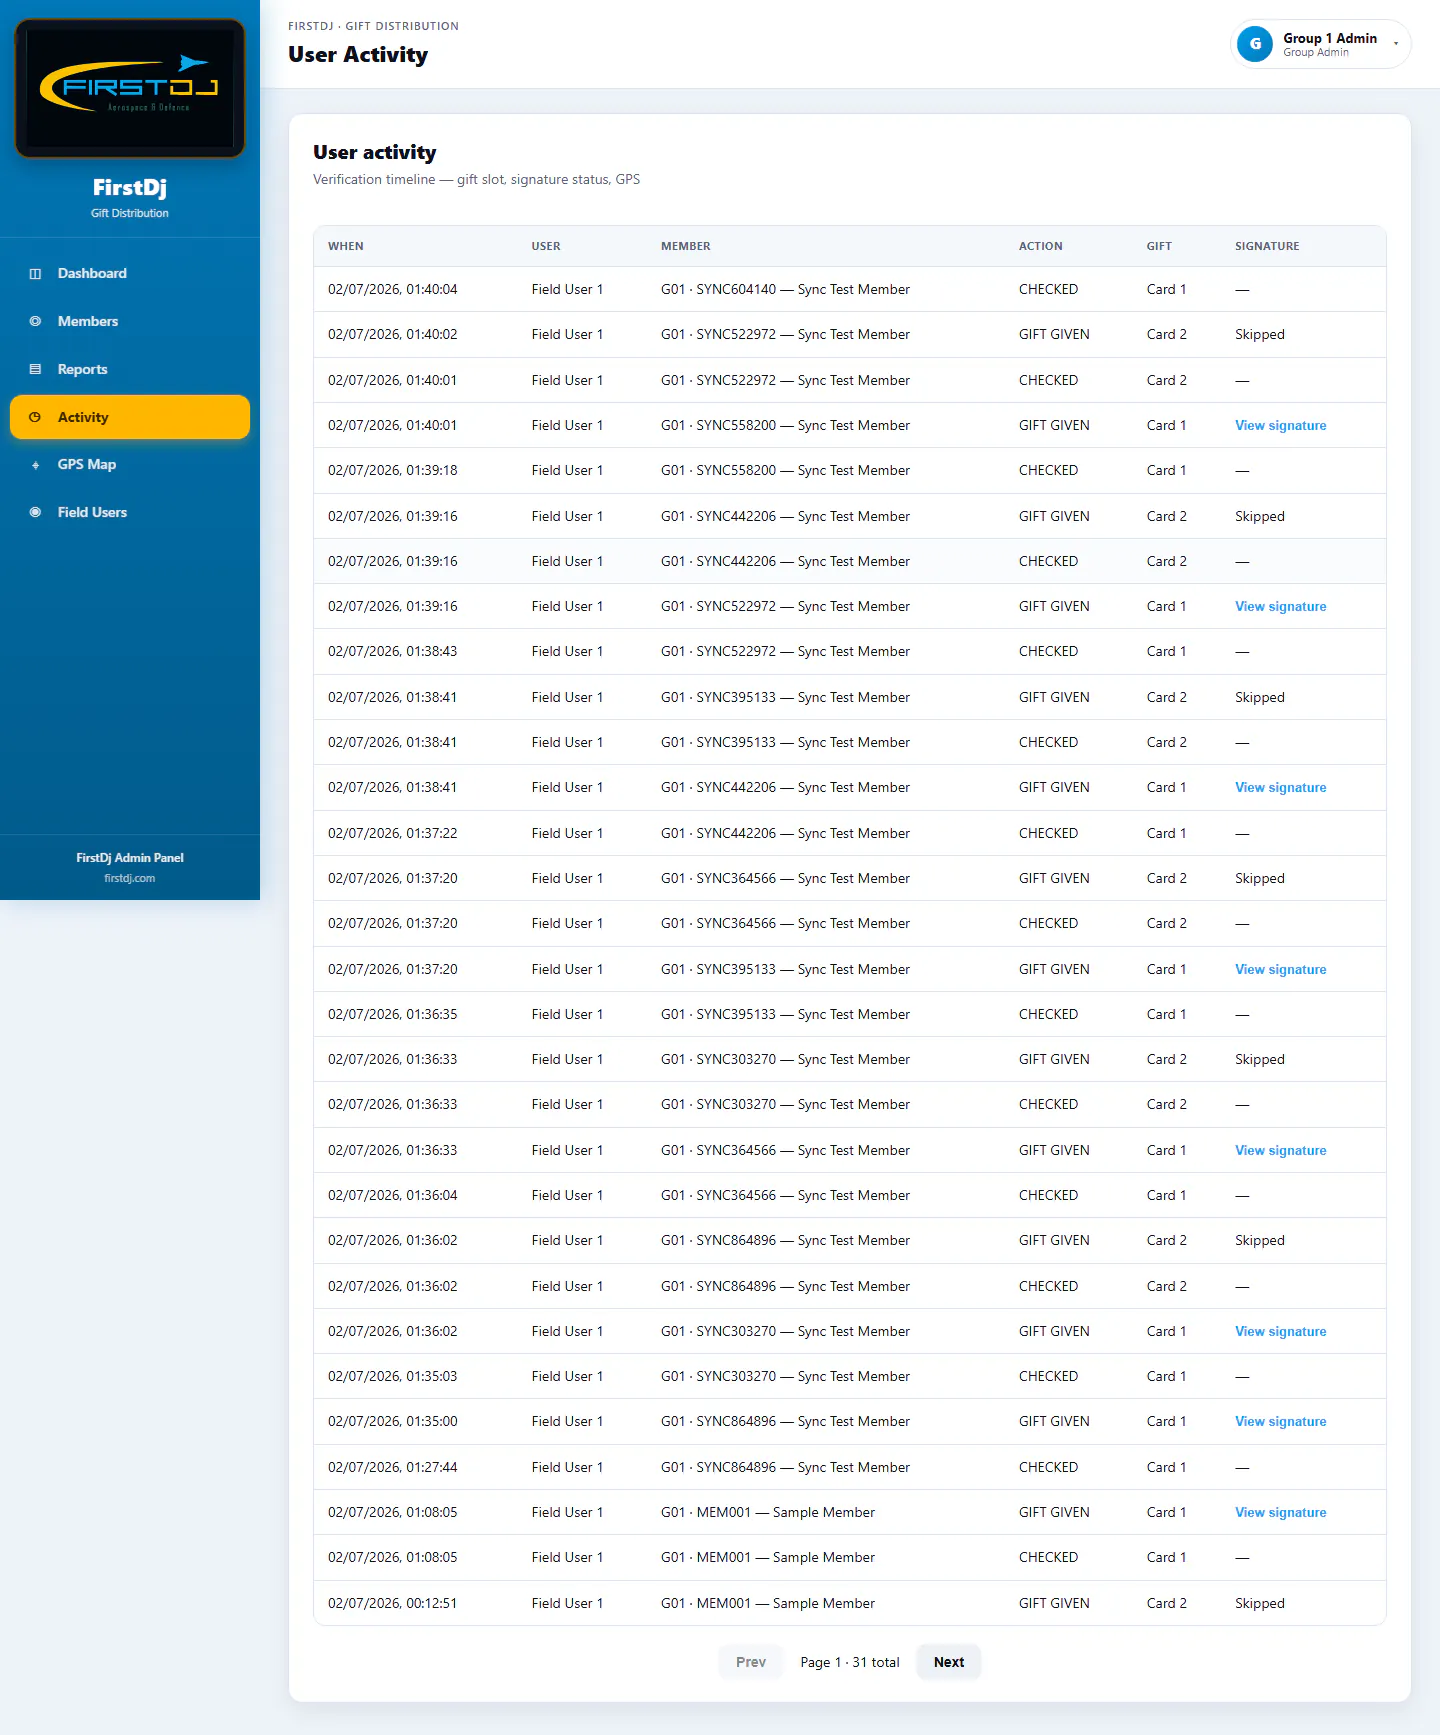Viewport: 1440px width, 1735px height.
Task: Select the Activity menu item
Action: tap(130, 418)
